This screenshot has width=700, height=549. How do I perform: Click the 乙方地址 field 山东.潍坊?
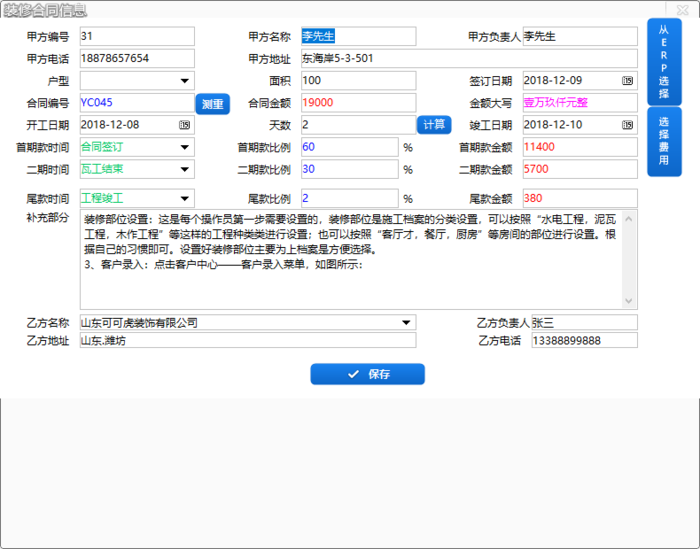(248, 340)
